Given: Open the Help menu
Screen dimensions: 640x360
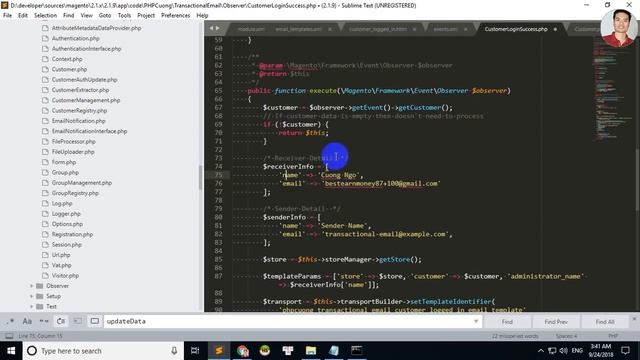Looking at the screenshot, I should click(202, 15).
